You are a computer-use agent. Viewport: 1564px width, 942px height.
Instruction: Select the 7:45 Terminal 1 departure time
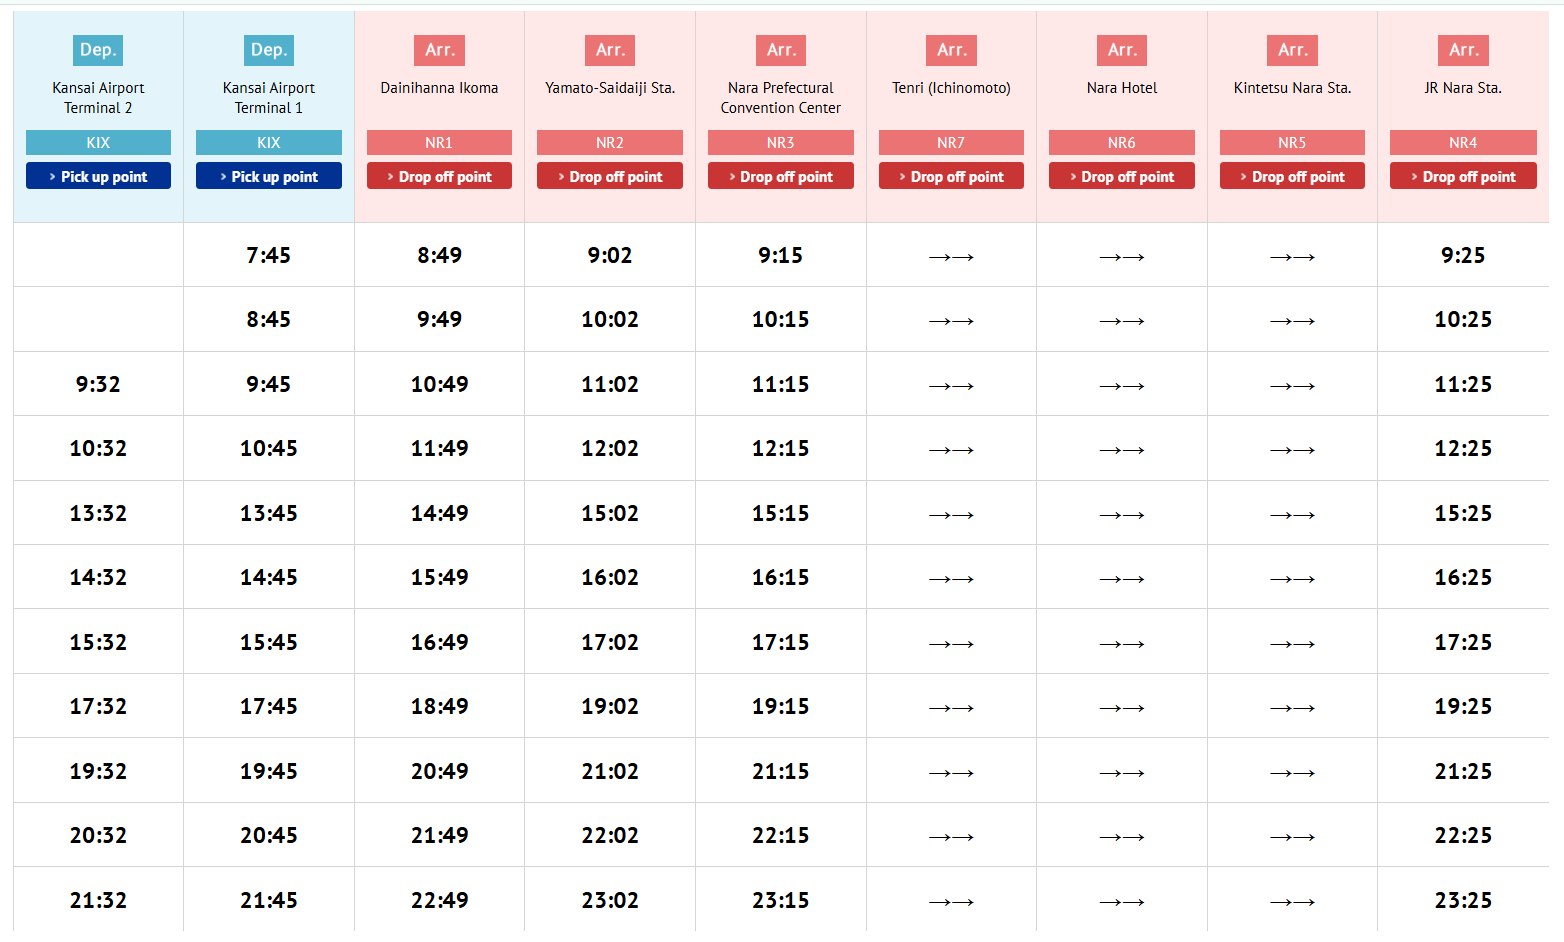tap(268, 255)
